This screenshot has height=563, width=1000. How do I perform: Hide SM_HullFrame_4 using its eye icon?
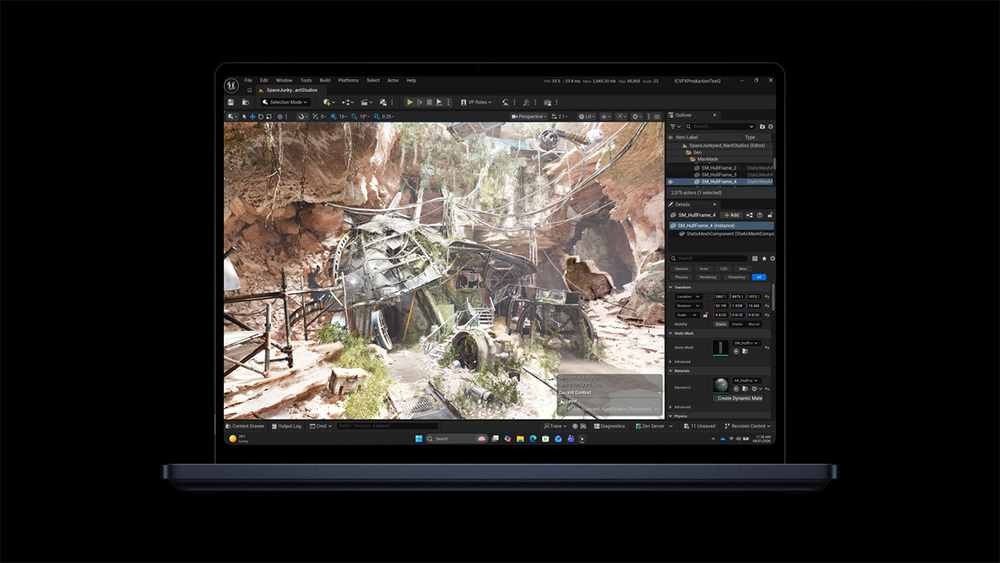click(x=670, y=182)
